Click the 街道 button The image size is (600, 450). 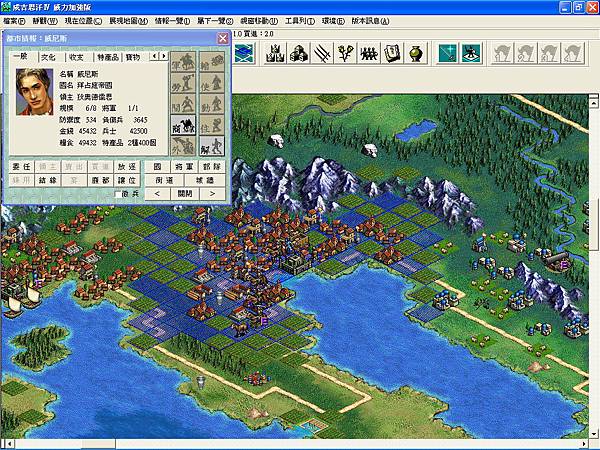tap(165, 180)
